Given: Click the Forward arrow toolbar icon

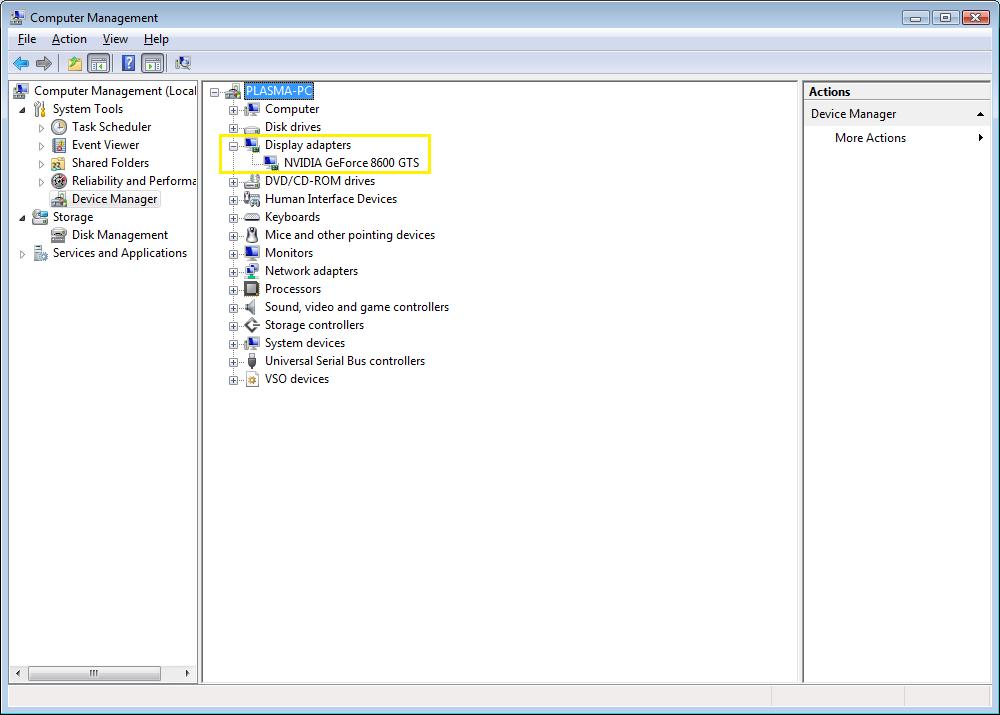Looking at the screenshot, I should coord(44,63).
